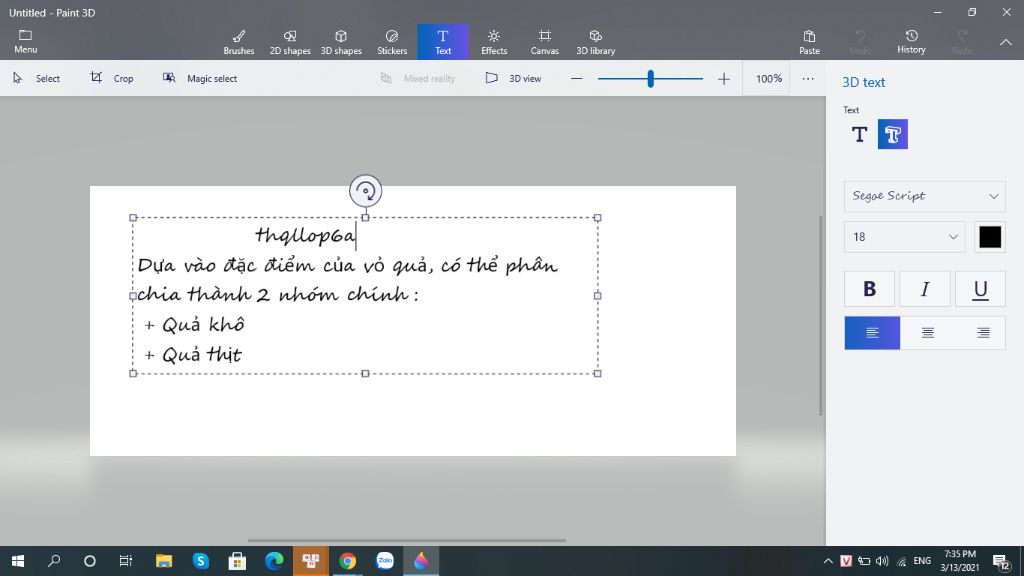Open the Windows Start menu
Viewport: 1024px width, 576px height.
pos(18,561)
